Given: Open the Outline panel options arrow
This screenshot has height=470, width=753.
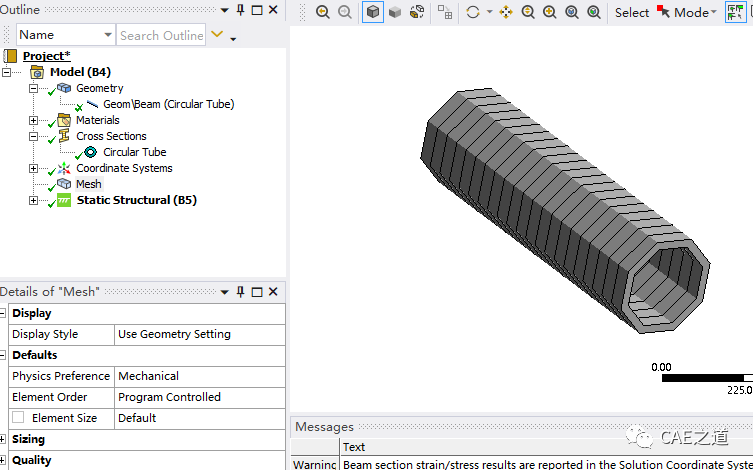Looking at the screenshot, I should pyautogui.click(x=225, y=10).
